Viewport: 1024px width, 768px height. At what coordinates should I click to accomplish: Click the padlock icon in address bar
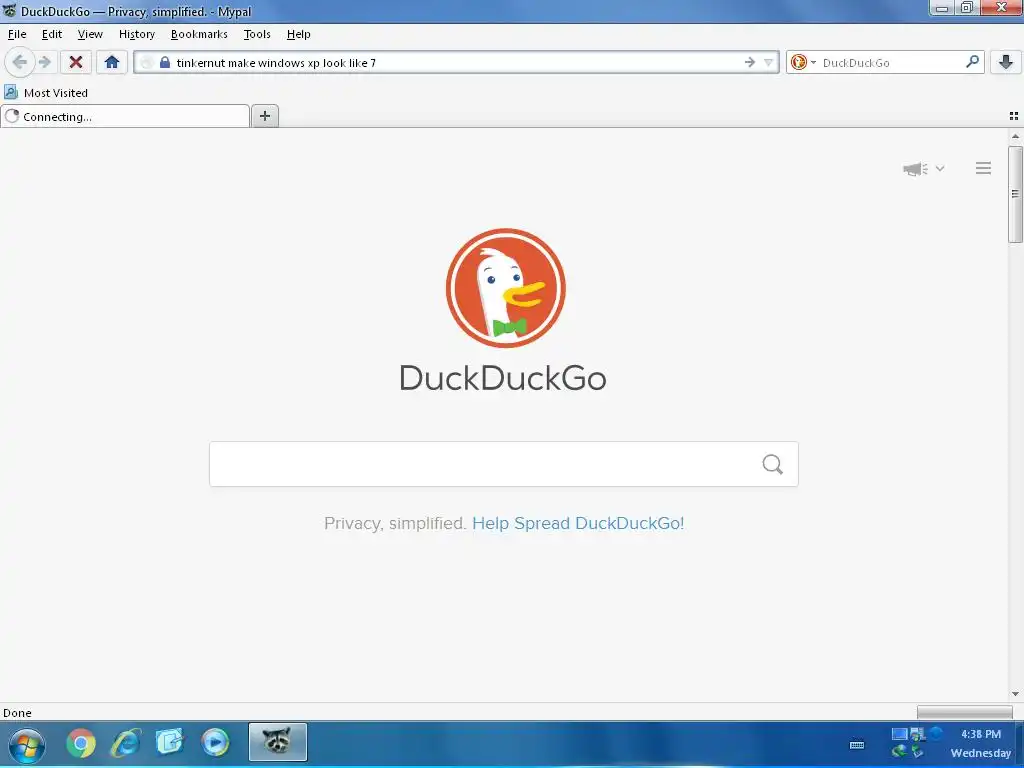(x=165, y=63)
